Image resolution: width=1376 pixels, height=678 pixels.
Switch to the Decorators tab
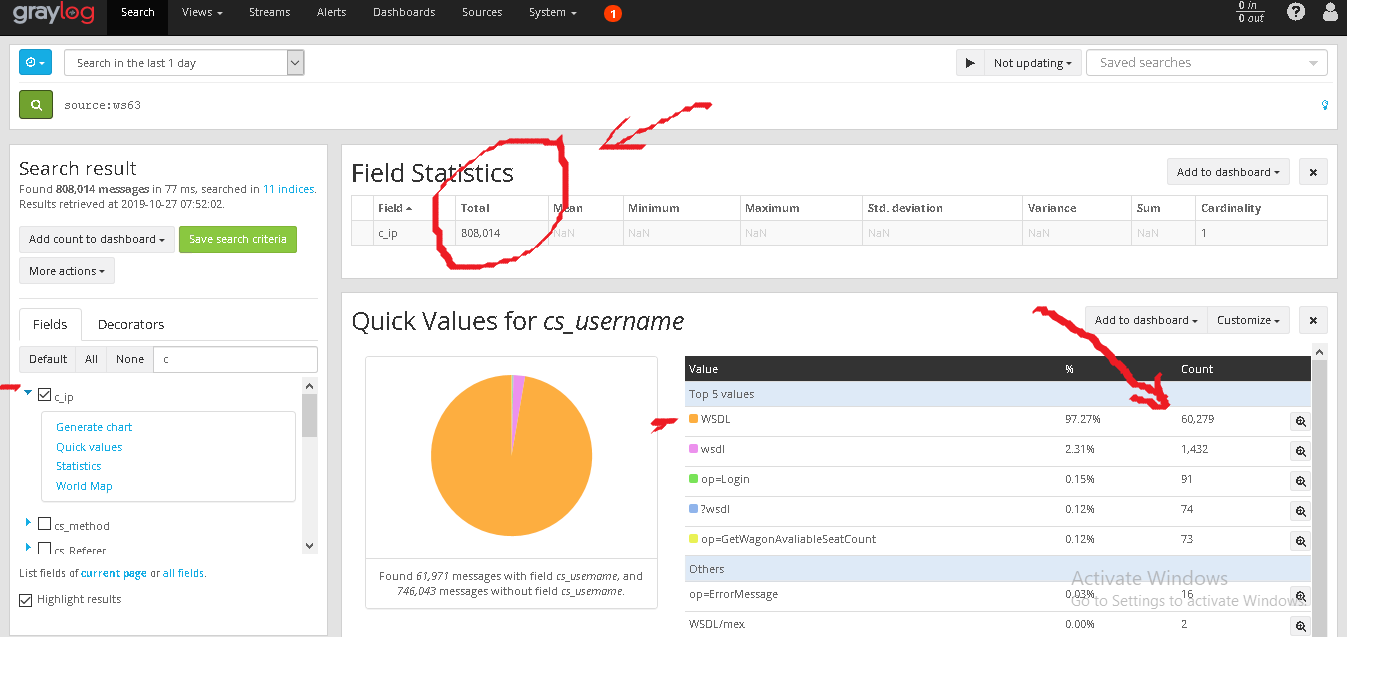click(131, 324)
